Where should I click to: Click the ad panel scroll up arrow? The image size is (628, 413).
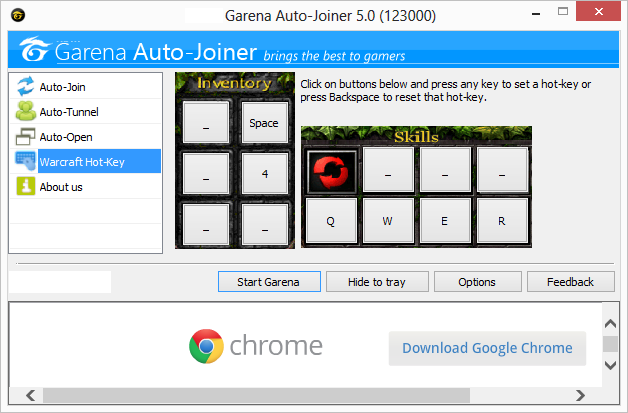tap(610, 323)
